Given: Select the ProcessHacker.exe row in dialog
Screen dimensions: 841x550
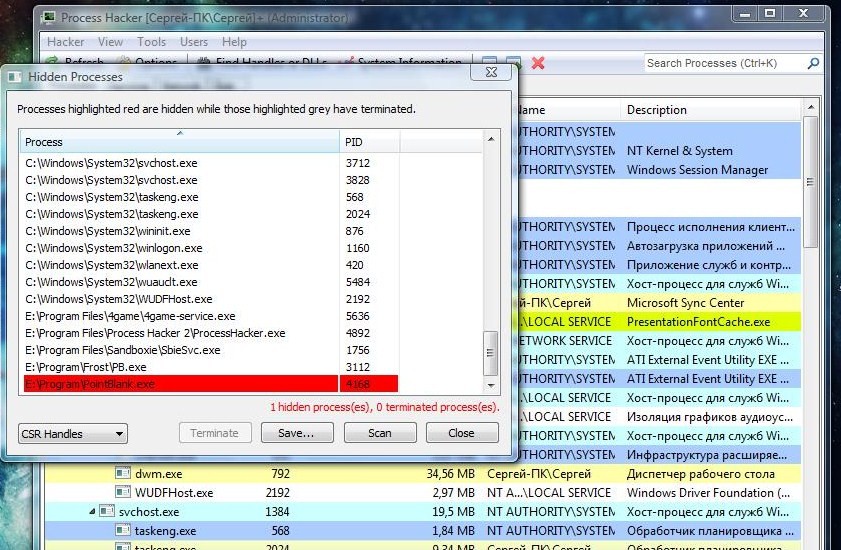Looking at the screenshot, I should pos(211,333).
